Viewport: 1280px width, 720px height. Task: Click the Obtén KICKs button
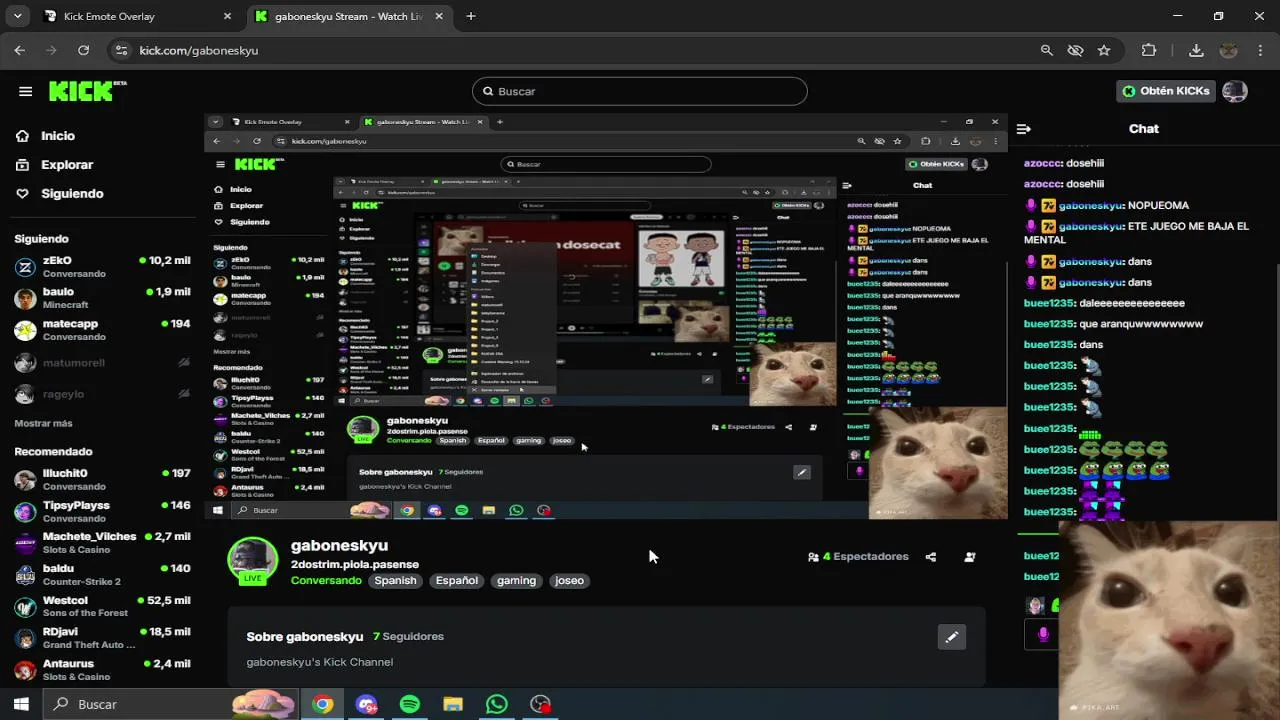1166,91
